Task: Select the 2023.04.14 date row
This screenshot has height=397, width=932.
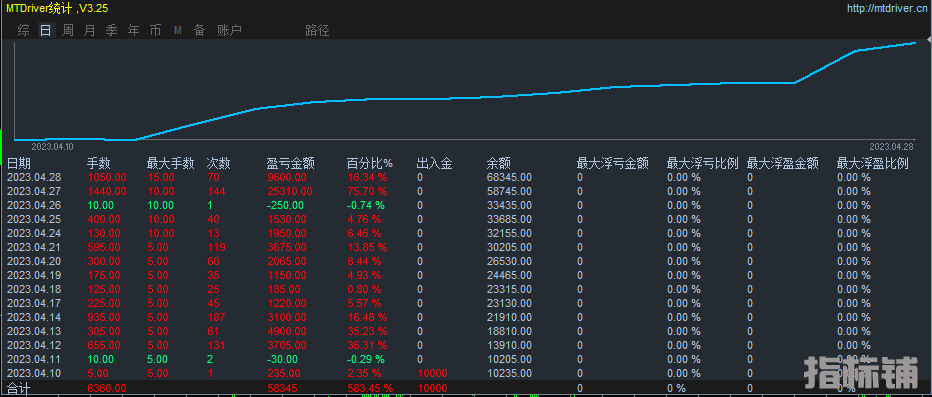Action: point(34,317)
